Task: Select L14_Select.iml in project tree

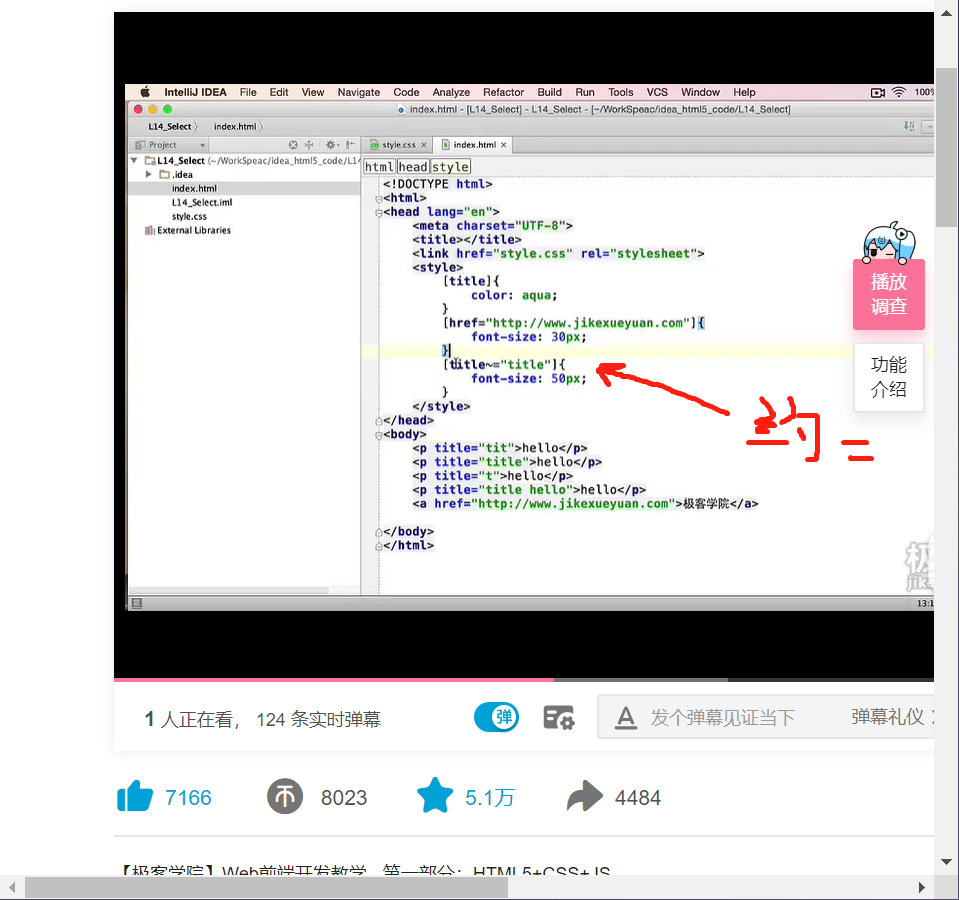Action: (x=202, y=202)
